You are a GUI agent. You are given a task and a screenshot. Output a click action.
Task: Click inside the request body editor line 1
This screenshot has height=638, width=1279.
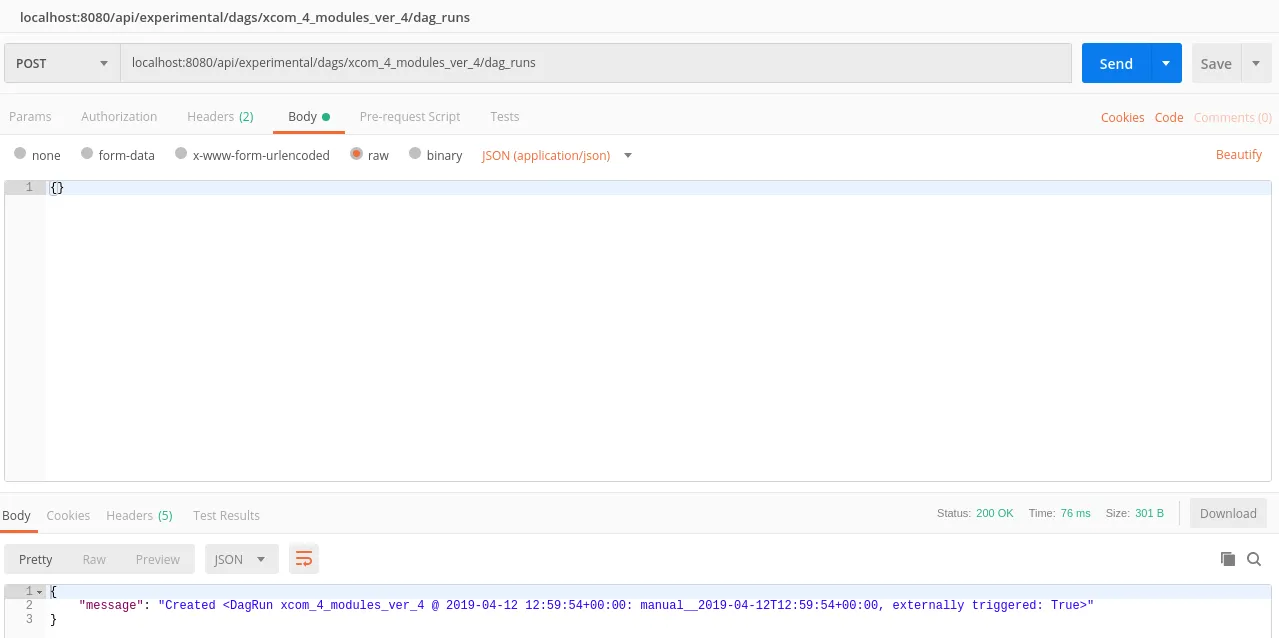click(658, 188)
